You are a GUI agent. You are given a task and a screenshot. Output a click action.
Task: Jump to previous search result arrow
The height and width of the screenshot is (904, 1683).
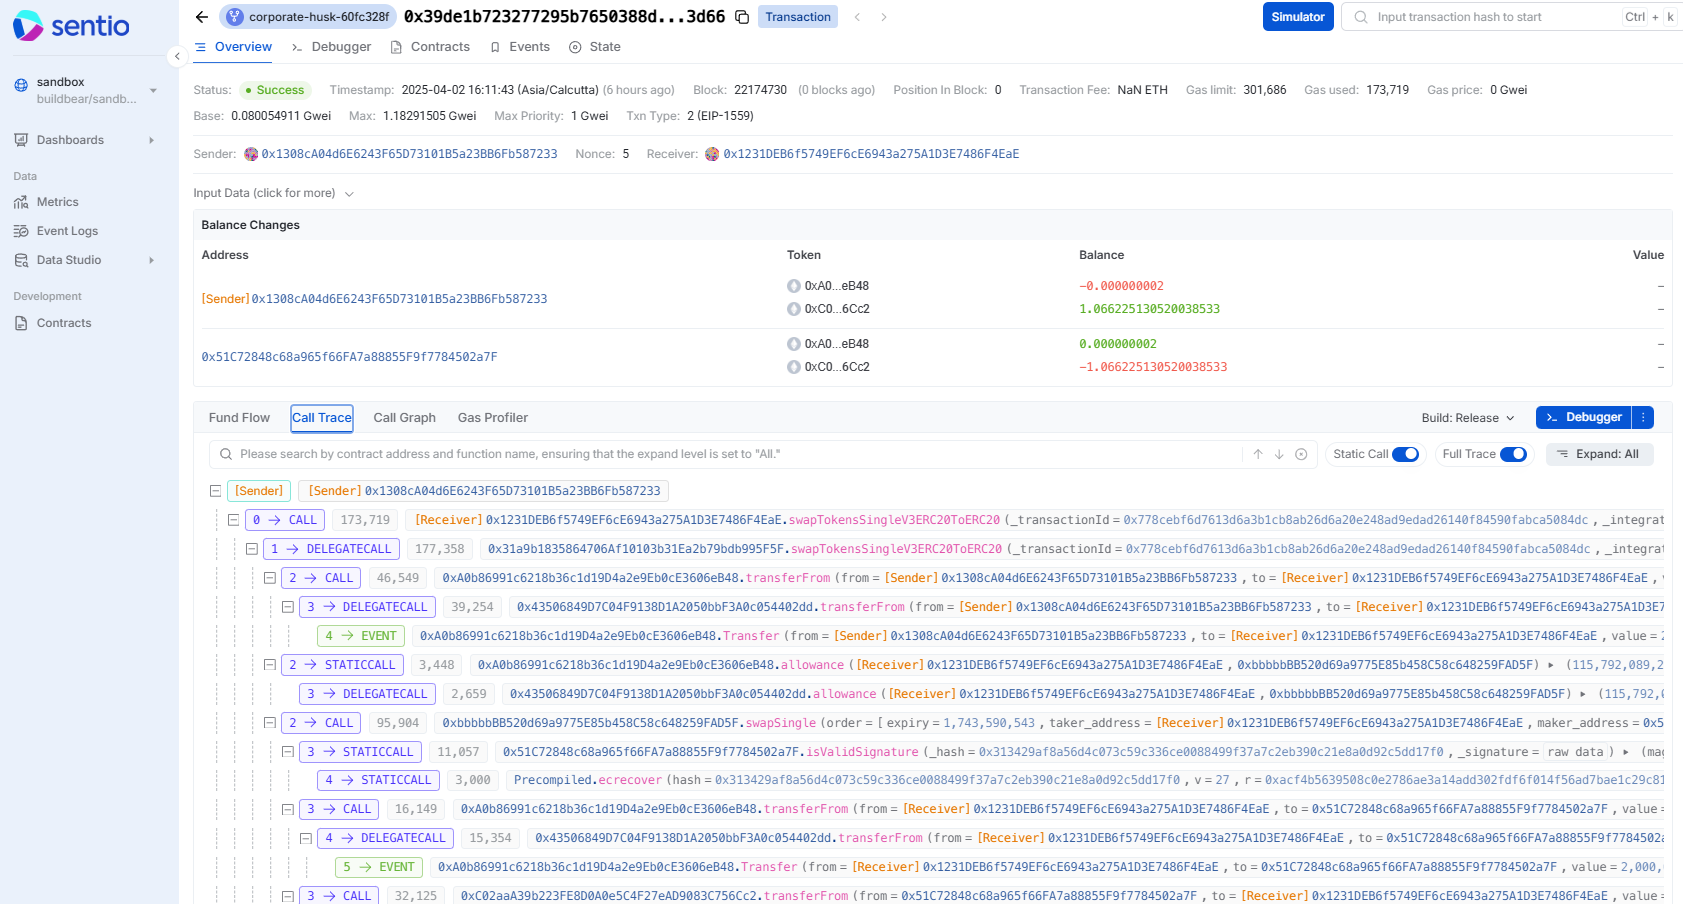click(1258, 454)
